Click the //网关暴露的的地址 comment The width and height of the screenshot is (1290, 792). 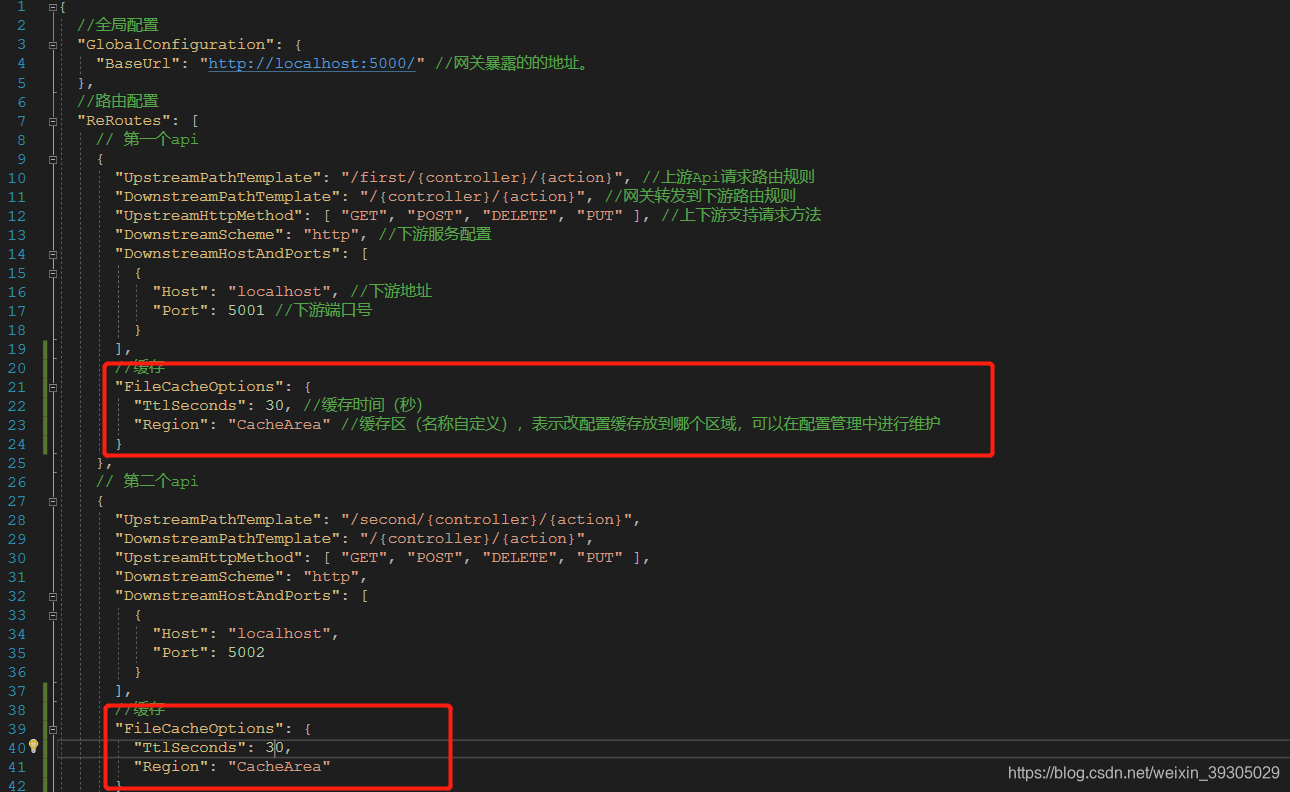511,63
